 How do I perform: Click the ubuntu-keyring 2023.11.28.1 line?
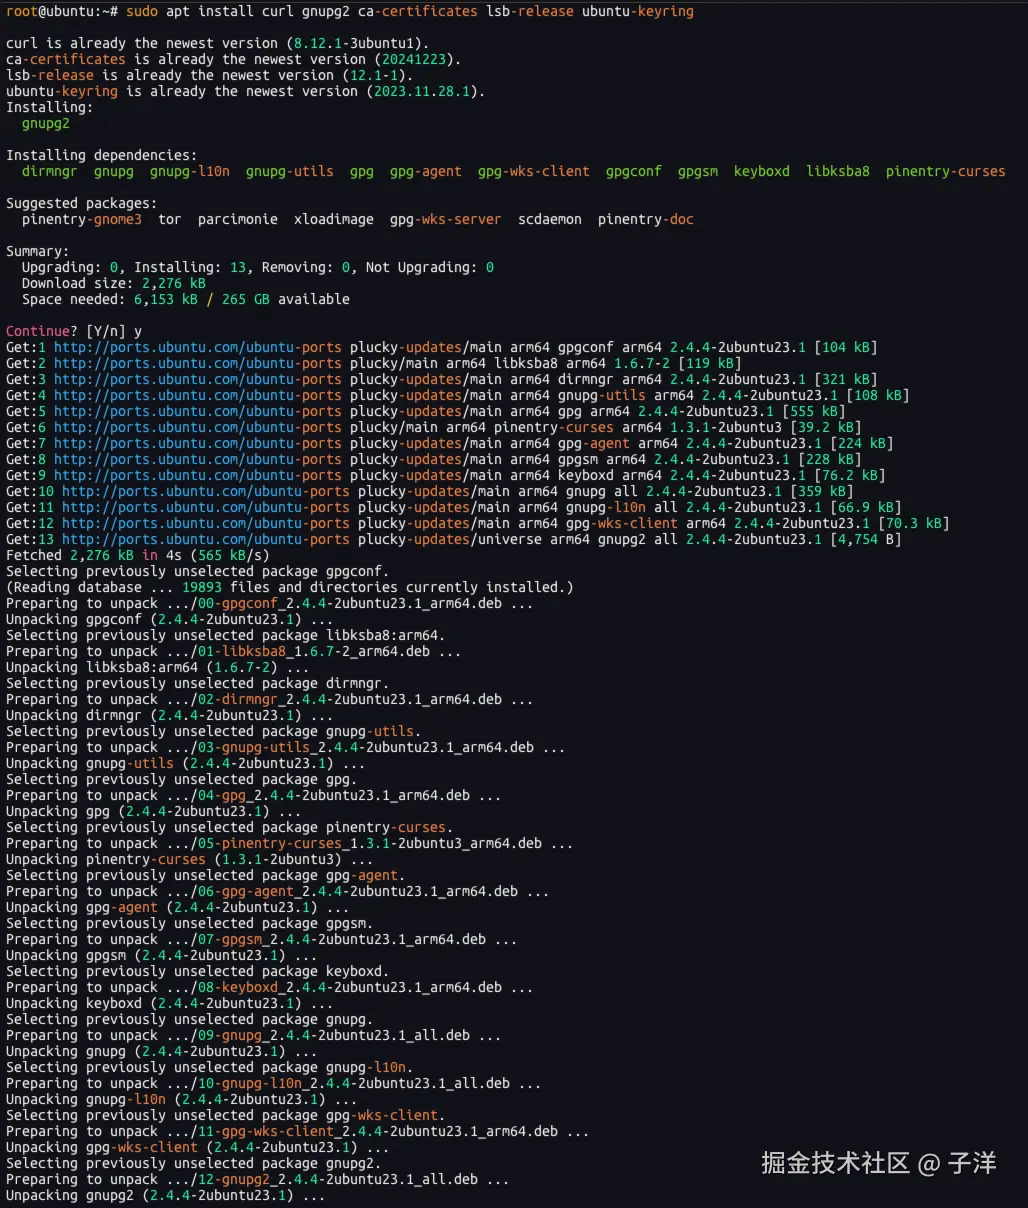(246, 92)
